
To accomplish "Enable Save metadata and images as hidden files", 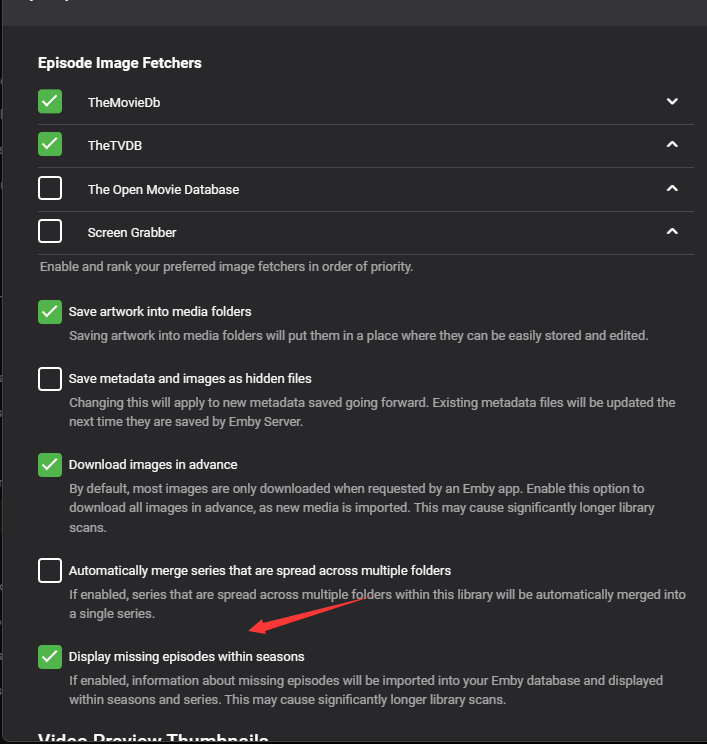I will [x=50, y=379].
